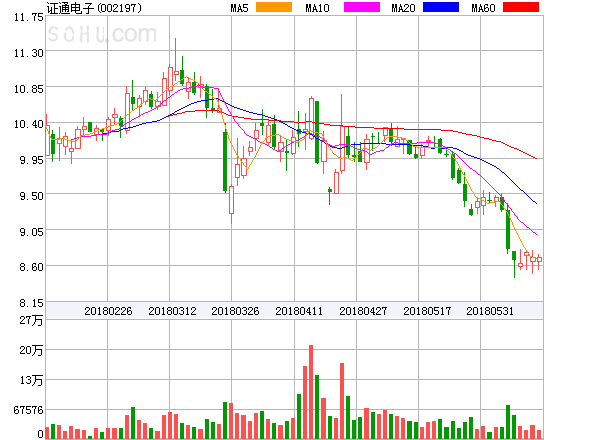Select the MA20 legend label

(403, 8)
